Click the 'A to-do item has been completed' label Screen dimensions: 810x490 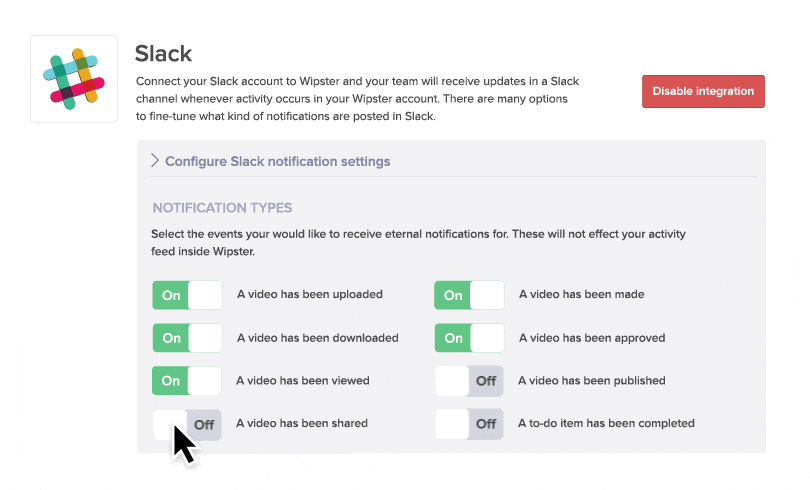pyautogui.click(x=606, y=424)
